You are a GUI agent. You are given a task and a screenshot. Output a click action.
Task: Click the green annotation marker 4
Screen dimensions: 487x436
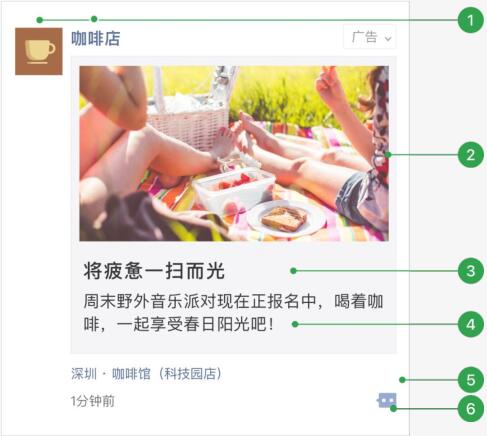[470, 324]
